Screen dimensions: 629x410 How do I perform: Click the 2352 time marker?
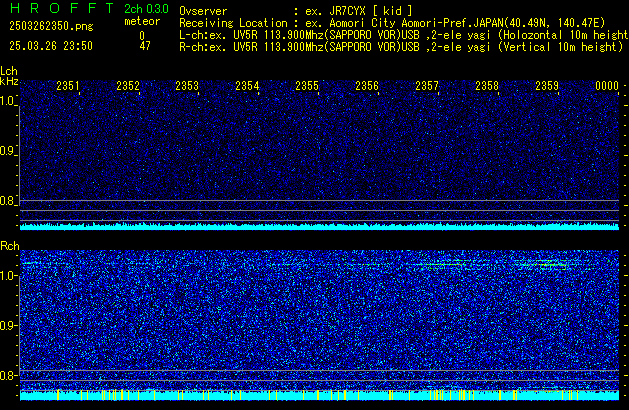[128, 86]
